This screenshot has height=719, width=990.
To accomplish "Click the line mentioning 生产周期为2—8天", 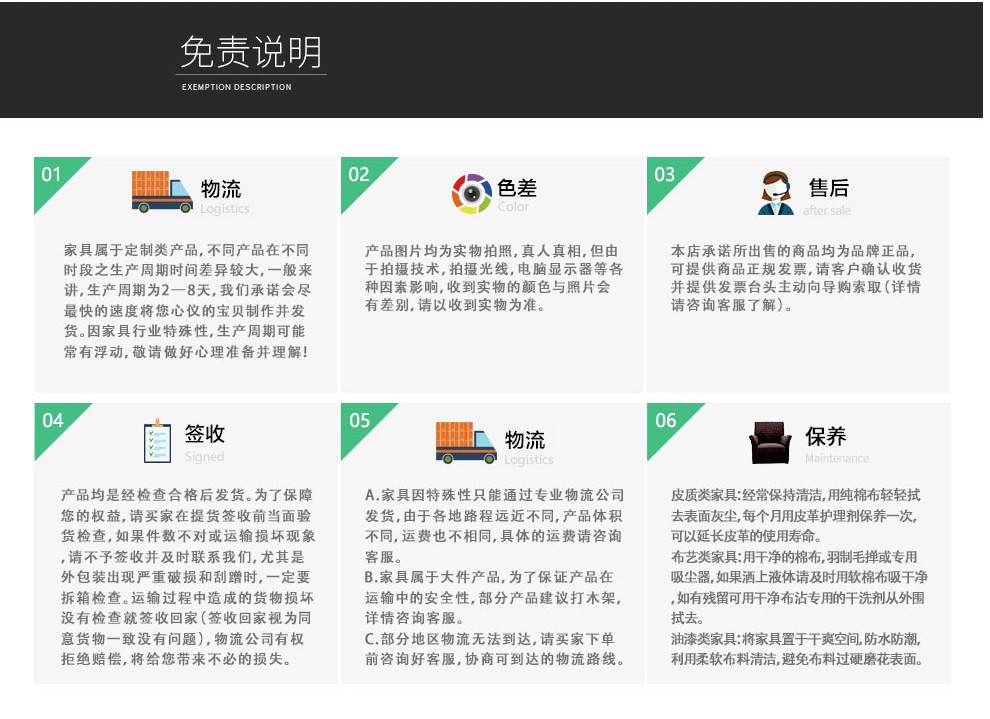I will pyautogui.click(x=187, y=290).
